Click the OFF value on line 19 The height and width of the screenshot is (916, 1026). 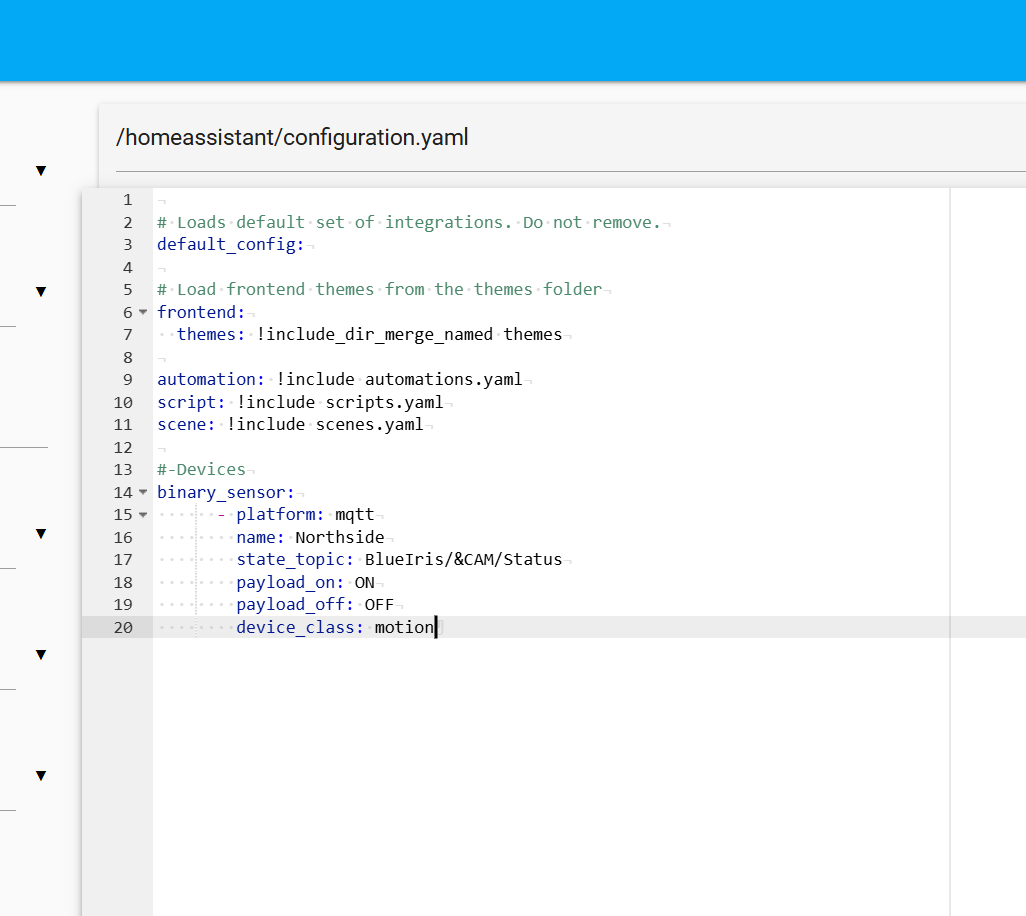click(380, 605)
